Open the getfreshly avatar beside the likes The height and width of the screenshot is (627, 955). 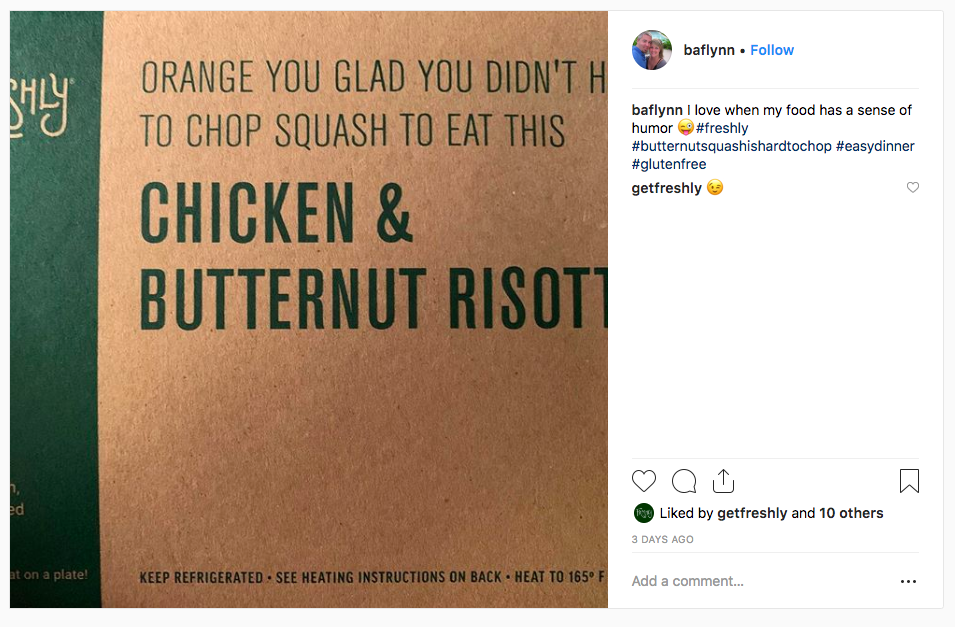(x=644, y=513)
